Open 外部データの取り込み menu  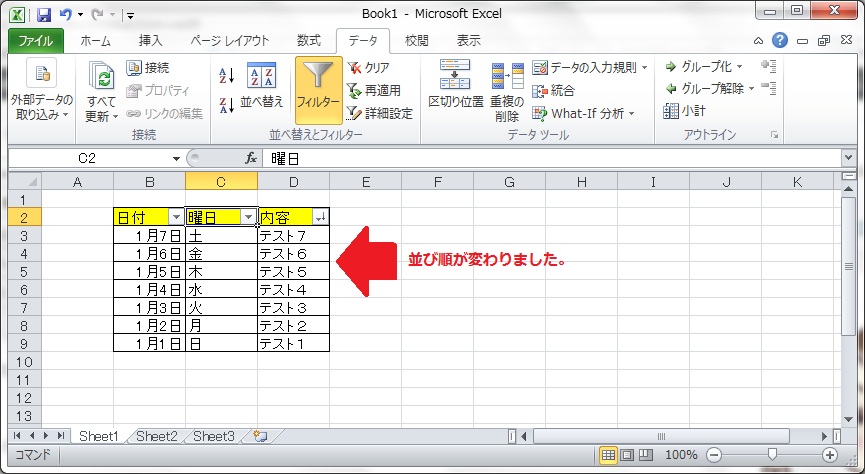tap(41, 91)
